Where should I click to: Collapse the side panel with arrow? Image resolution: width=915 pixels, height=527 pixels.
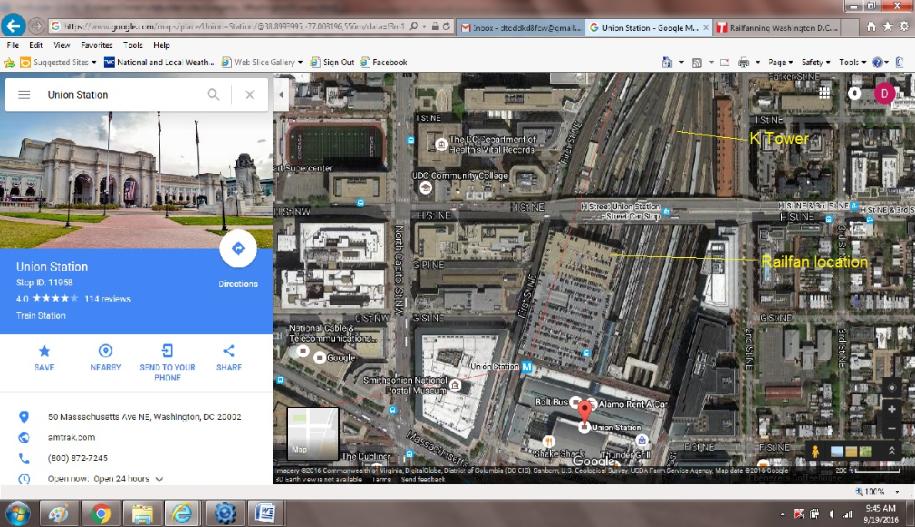pos(280,95)
